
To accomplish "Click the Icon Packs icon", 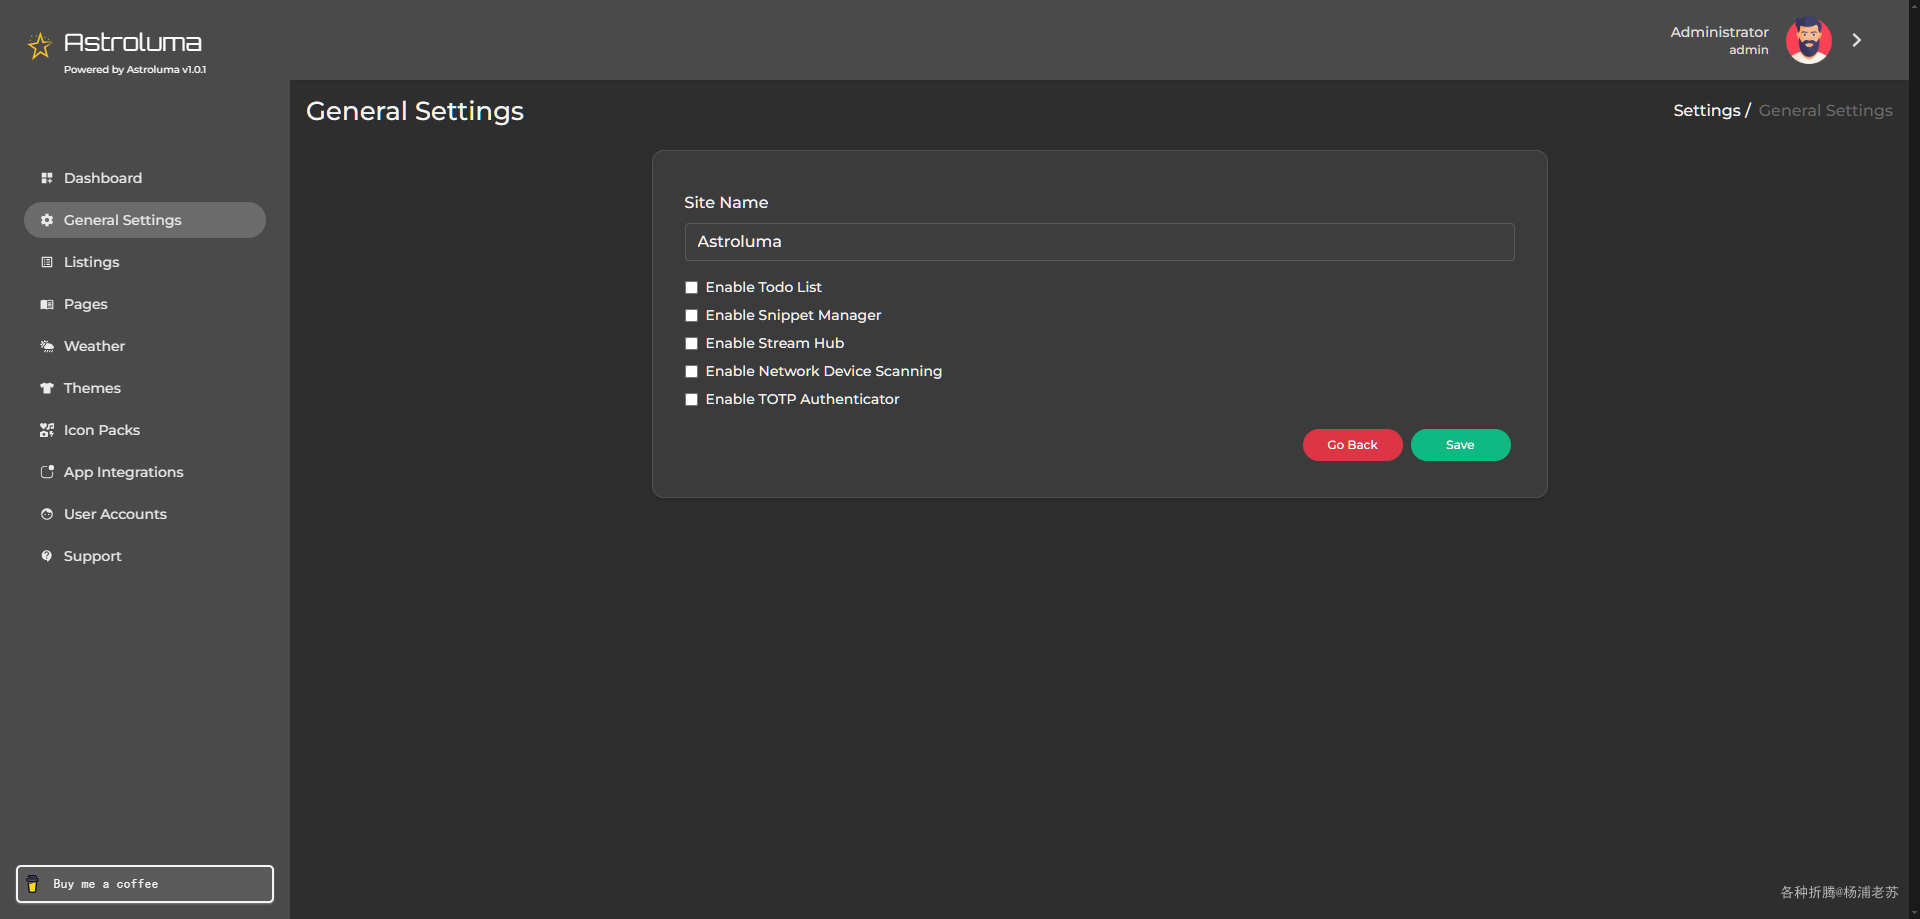I will point(47,430).
